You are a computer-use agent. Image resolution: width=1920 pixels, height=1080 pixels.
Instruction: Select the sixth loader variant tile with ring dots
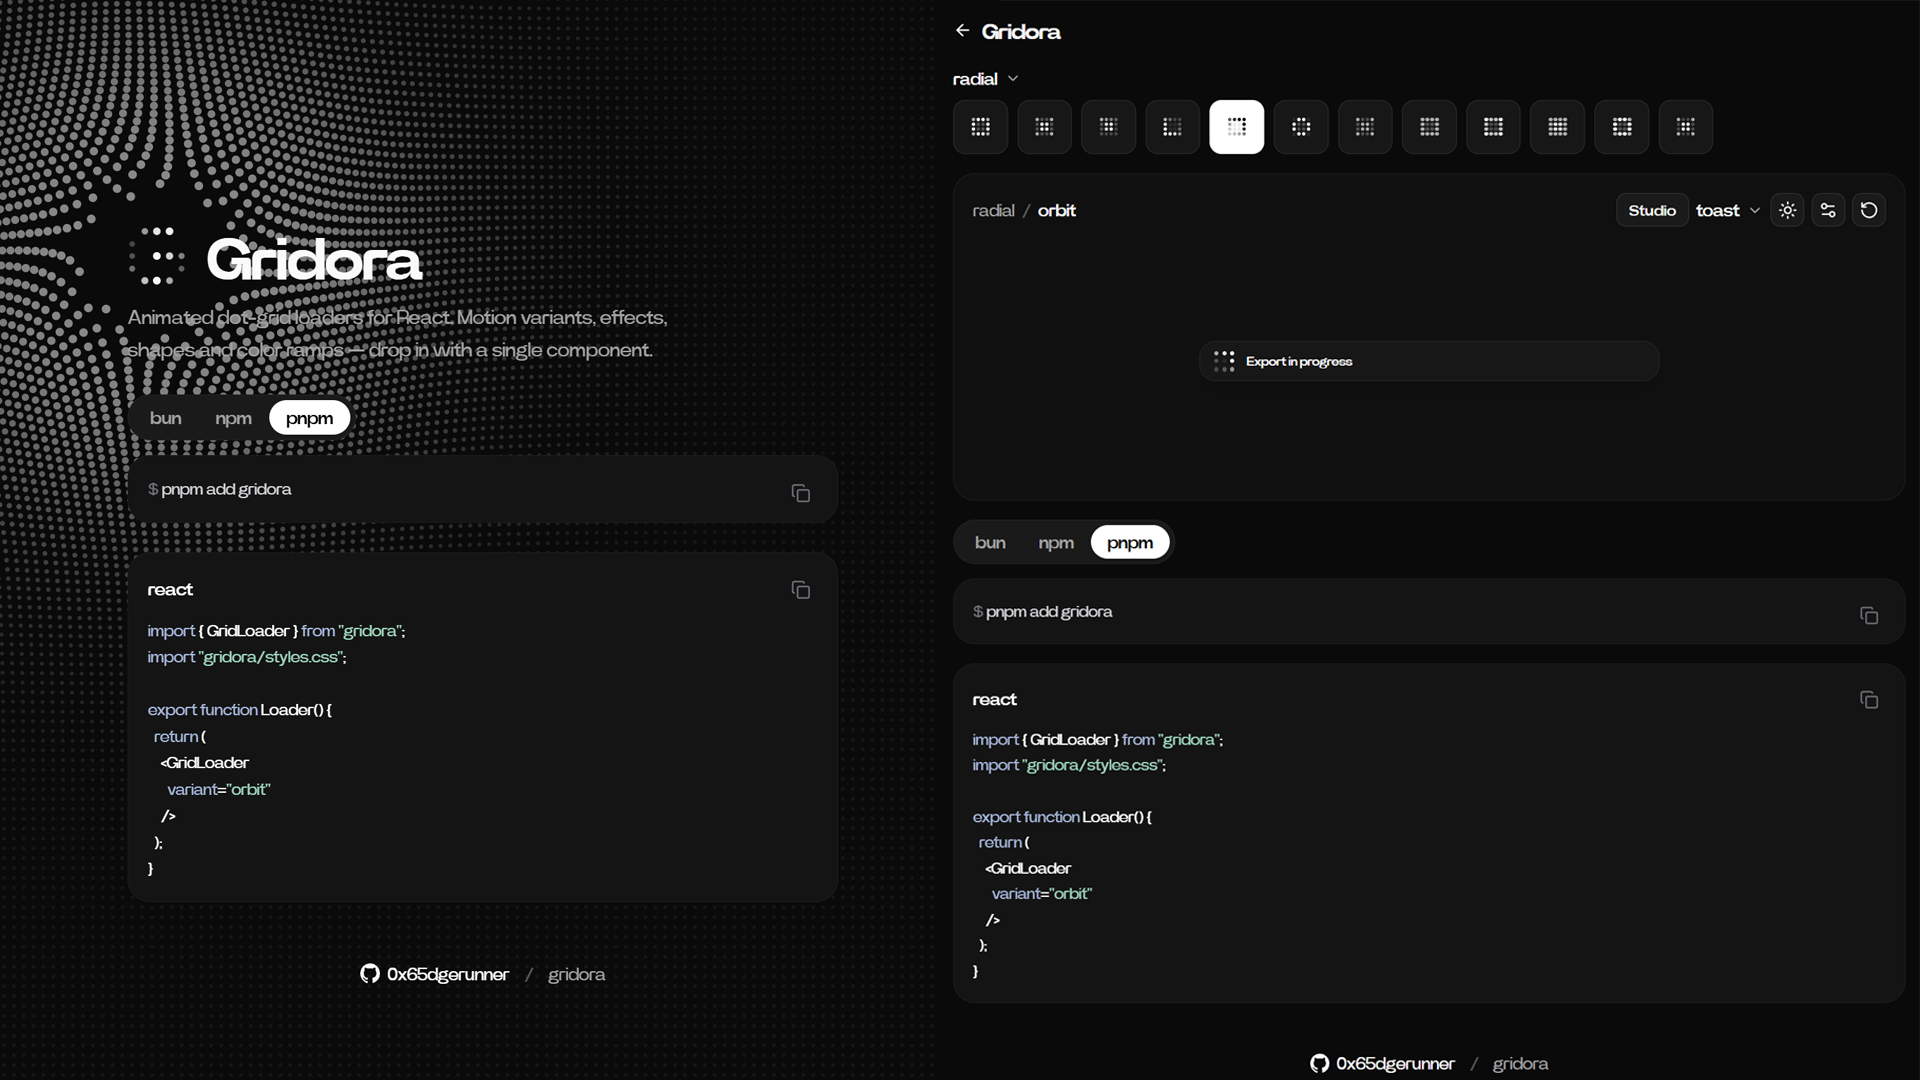(1301, 127)
